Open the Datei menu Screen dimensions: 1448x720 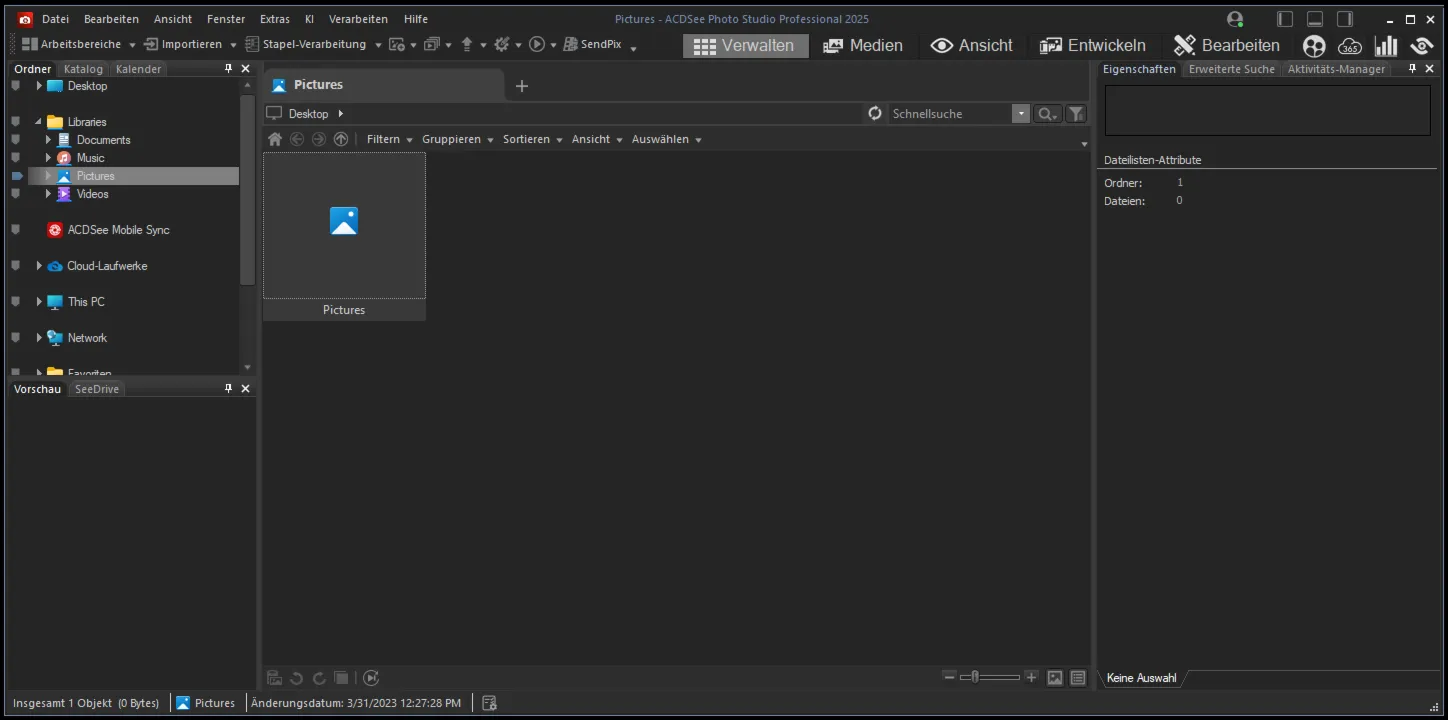click(x=55, y=19)
